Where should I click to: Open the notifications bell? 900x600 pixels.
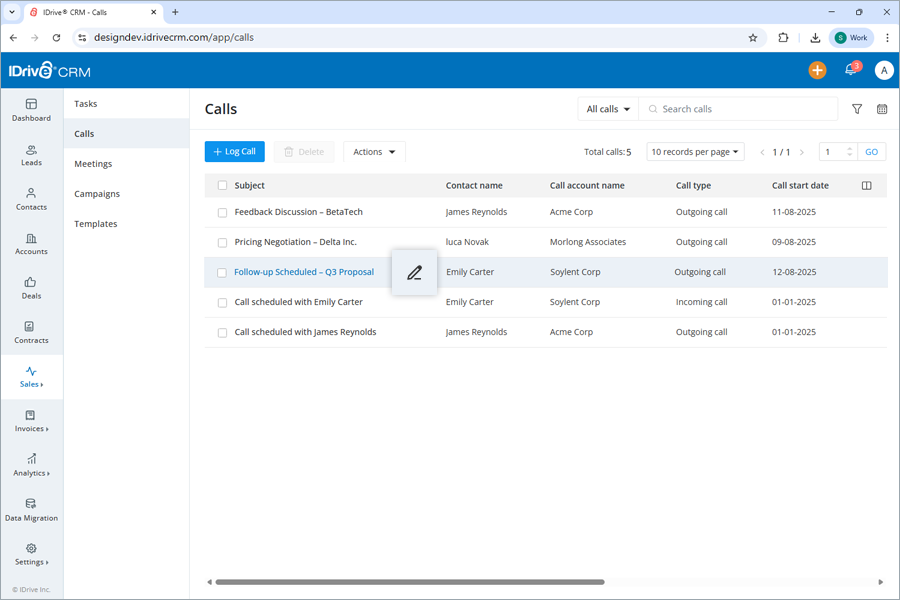coord(851,70)
